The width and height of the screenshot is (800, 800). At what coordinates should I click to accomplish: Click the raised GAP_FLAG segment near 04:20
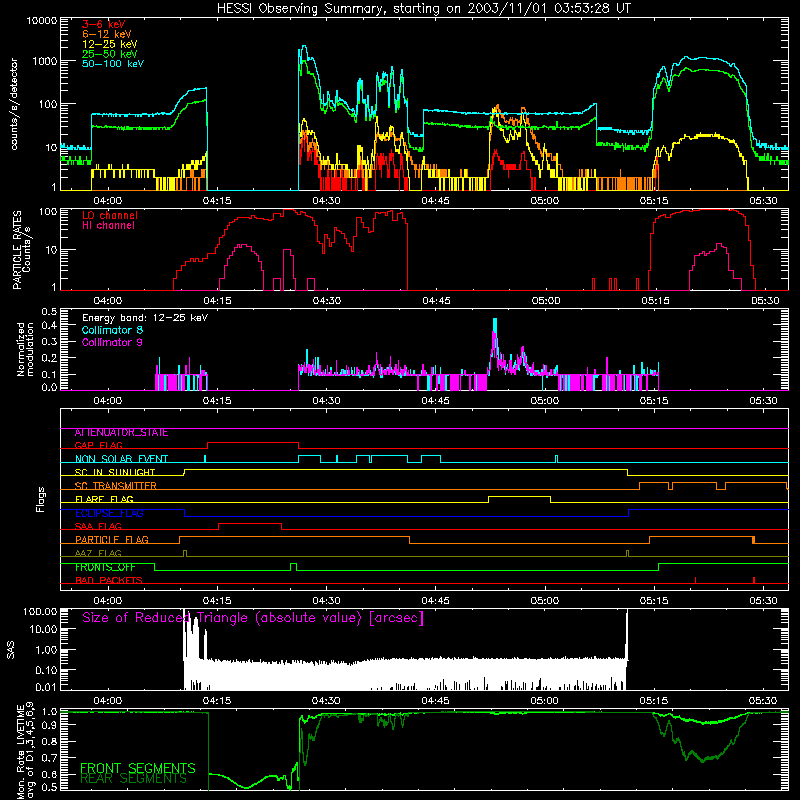pos(253,443)
